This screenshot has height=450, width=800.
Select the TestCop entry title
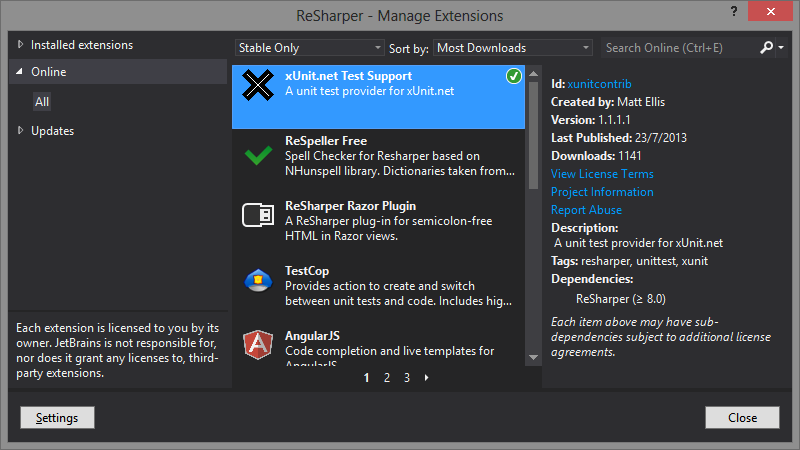pos(307,270)
